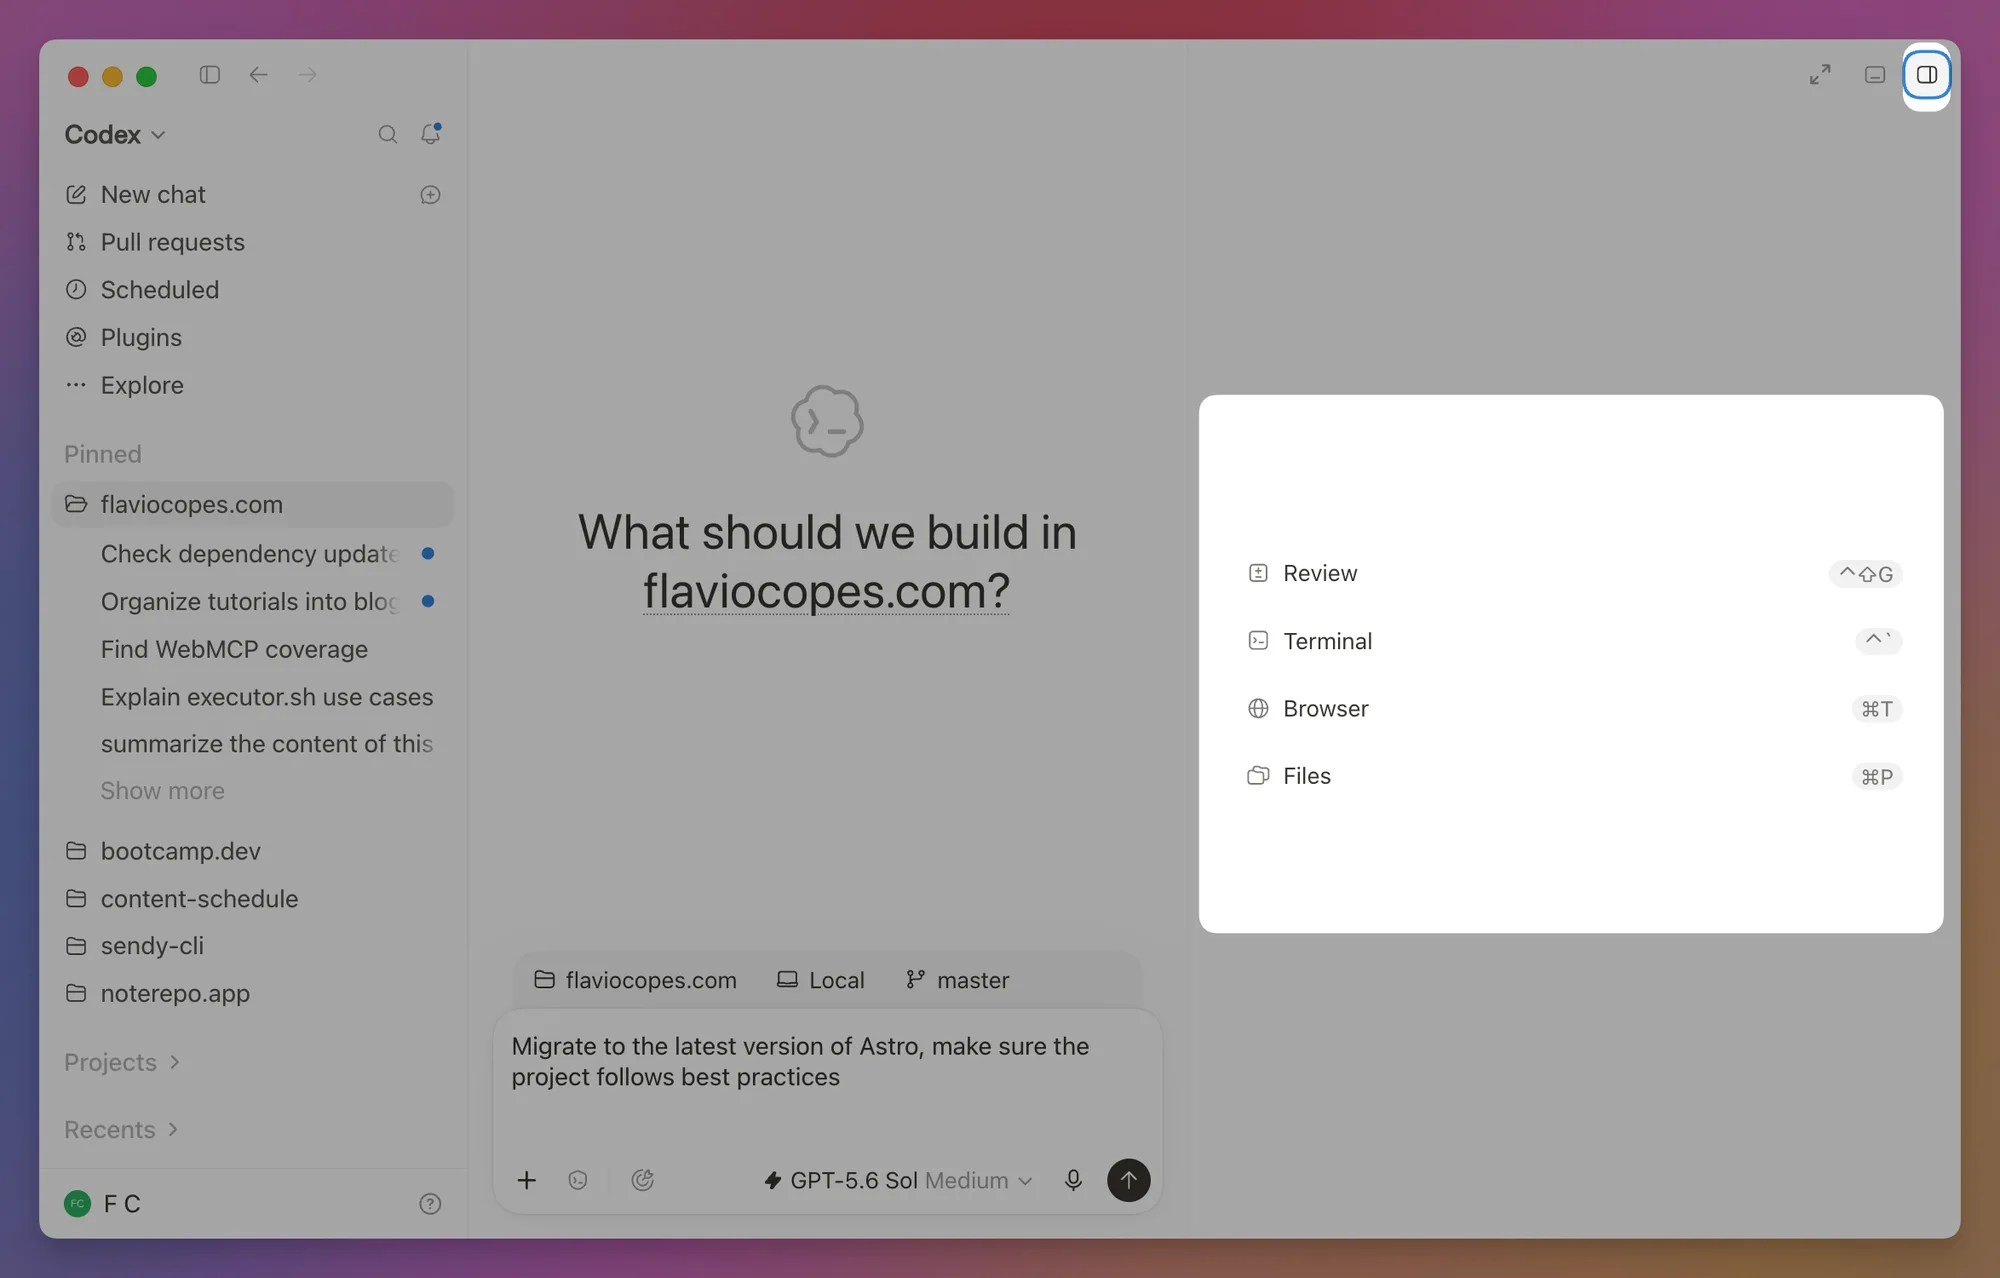The width and height of the screenshot is (2000, 1278).
Task: Click the Codex terminal logo icon
Action: click(827, 421)
